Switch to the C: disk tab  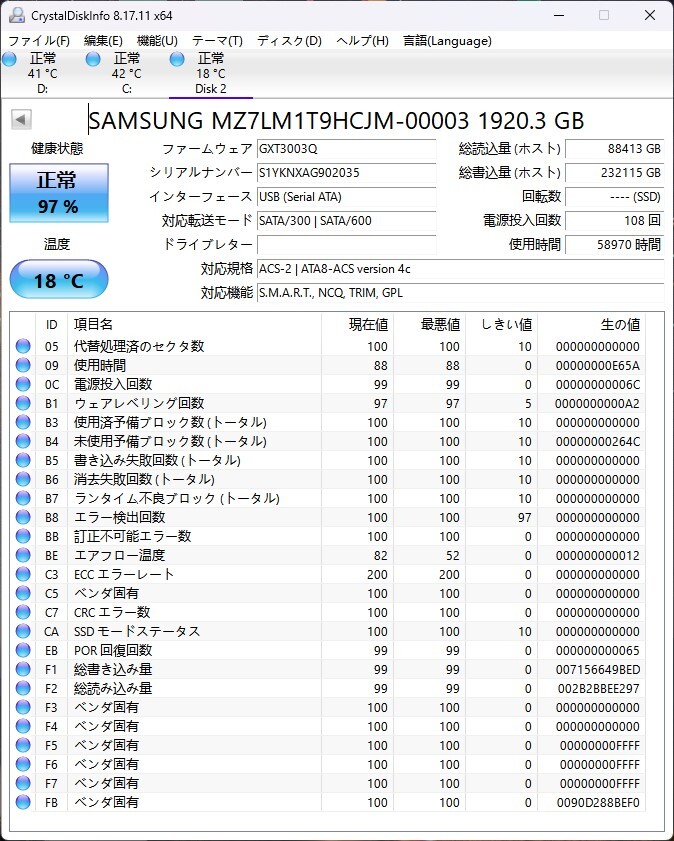click(x=127, y=73)
